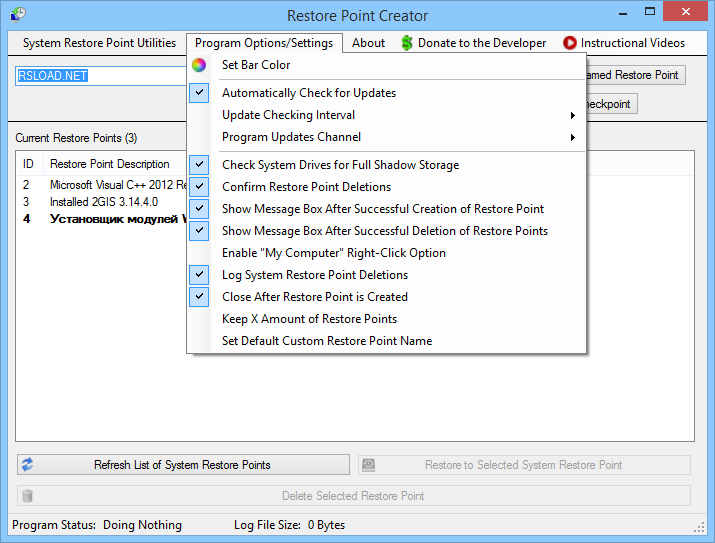Screen dimensions: 715x543
Task: Click the ID column header
Action: [x=30, y=164]
